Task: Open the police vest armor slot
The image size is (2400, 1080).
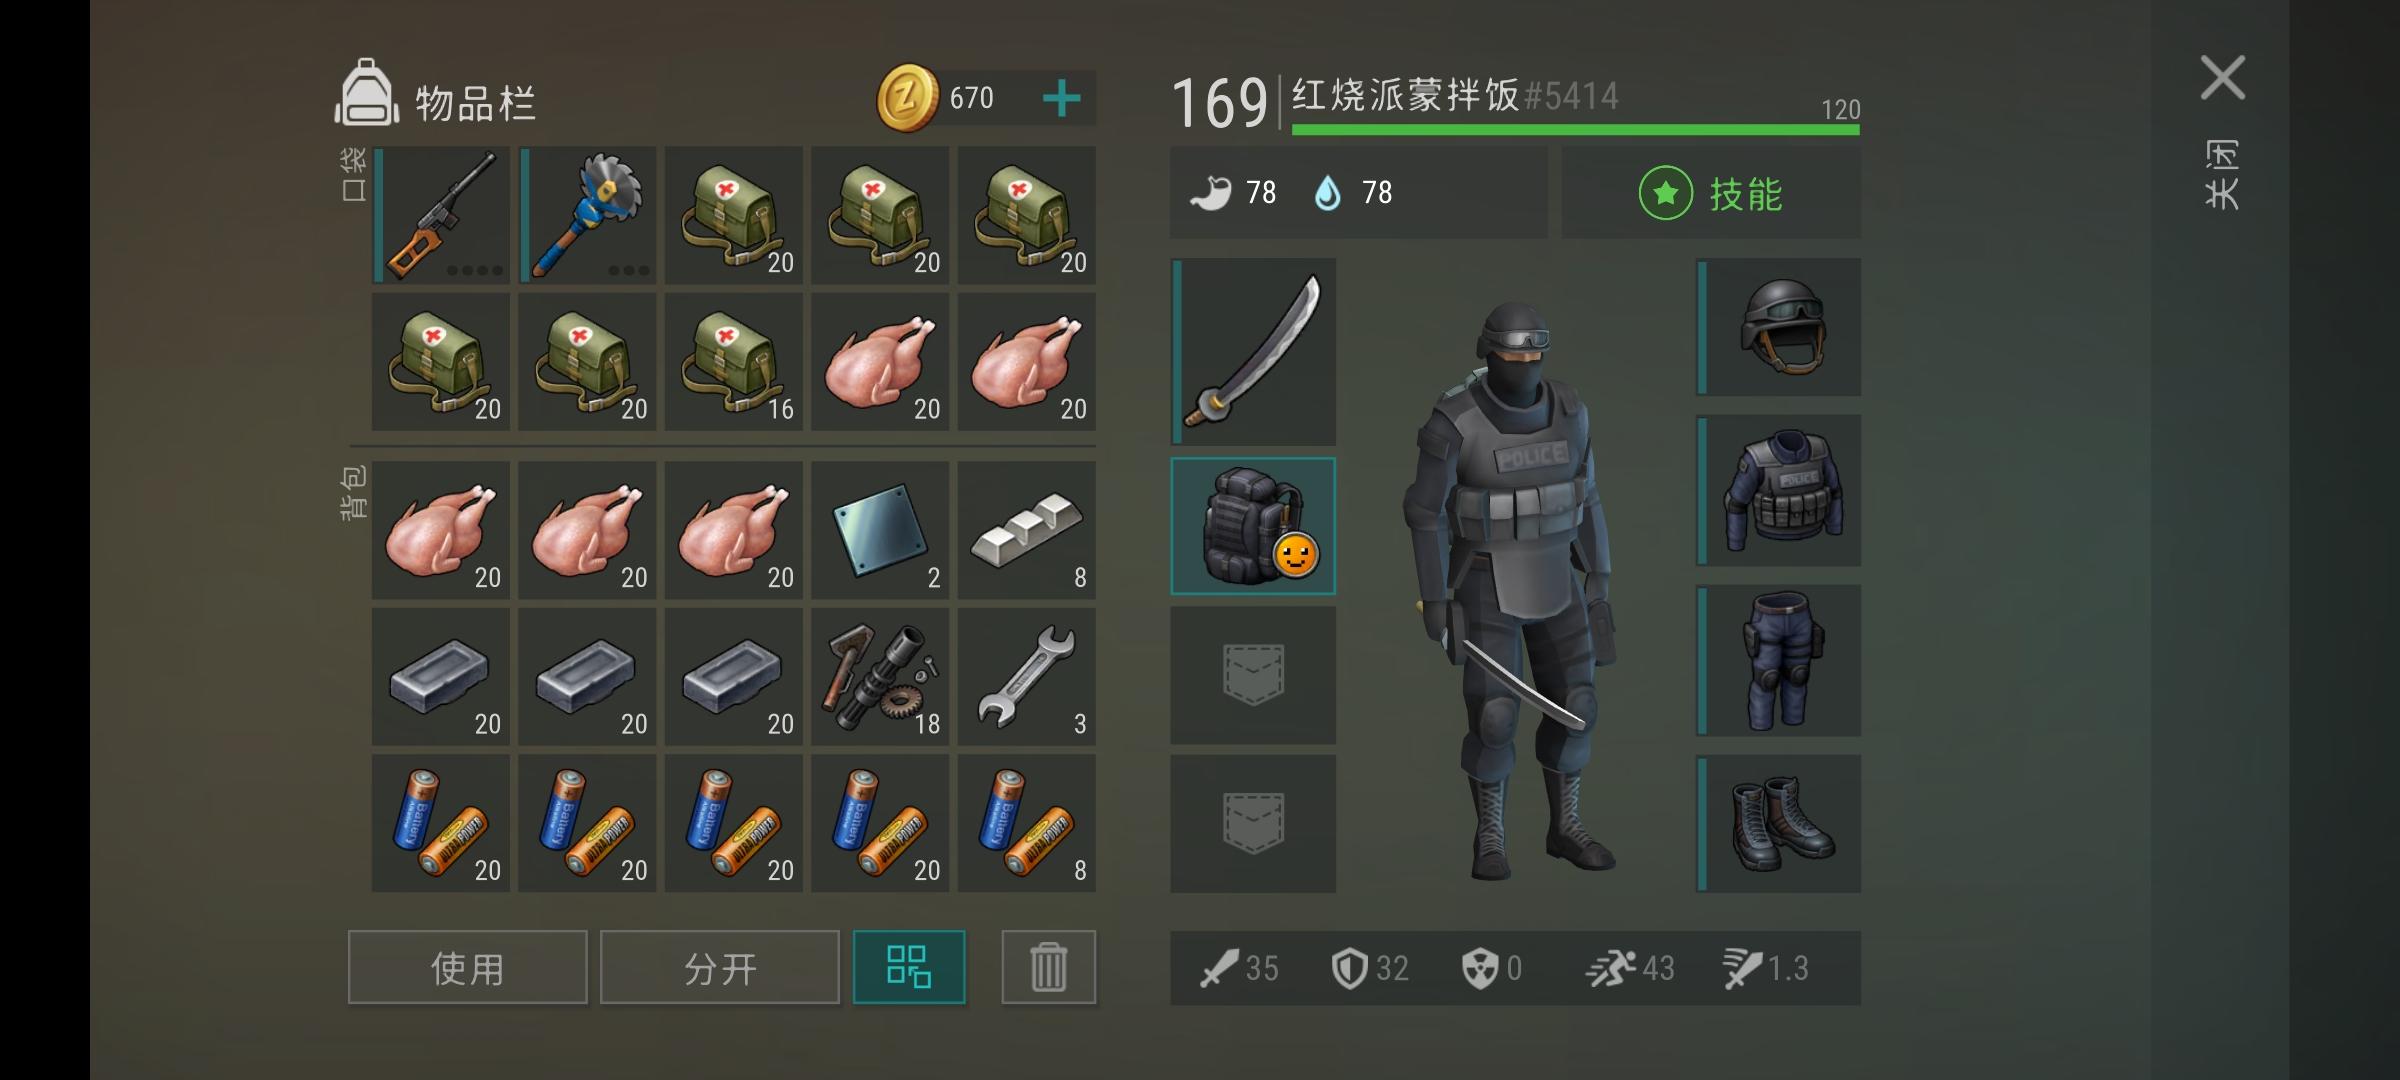Action: 1779,491
